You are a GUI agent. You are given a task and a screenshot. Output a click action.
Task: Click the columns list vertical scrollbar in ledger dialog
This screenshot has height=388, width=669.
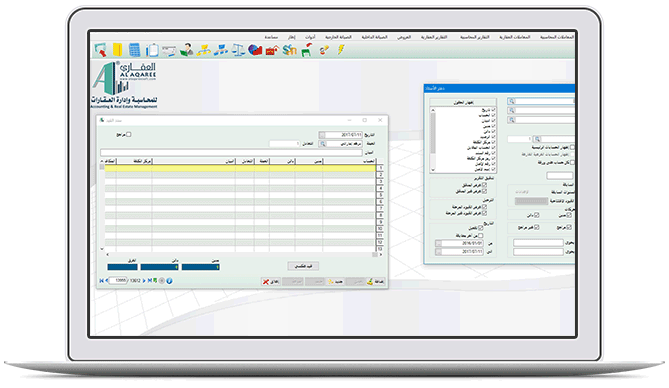(x=433, y=140)
